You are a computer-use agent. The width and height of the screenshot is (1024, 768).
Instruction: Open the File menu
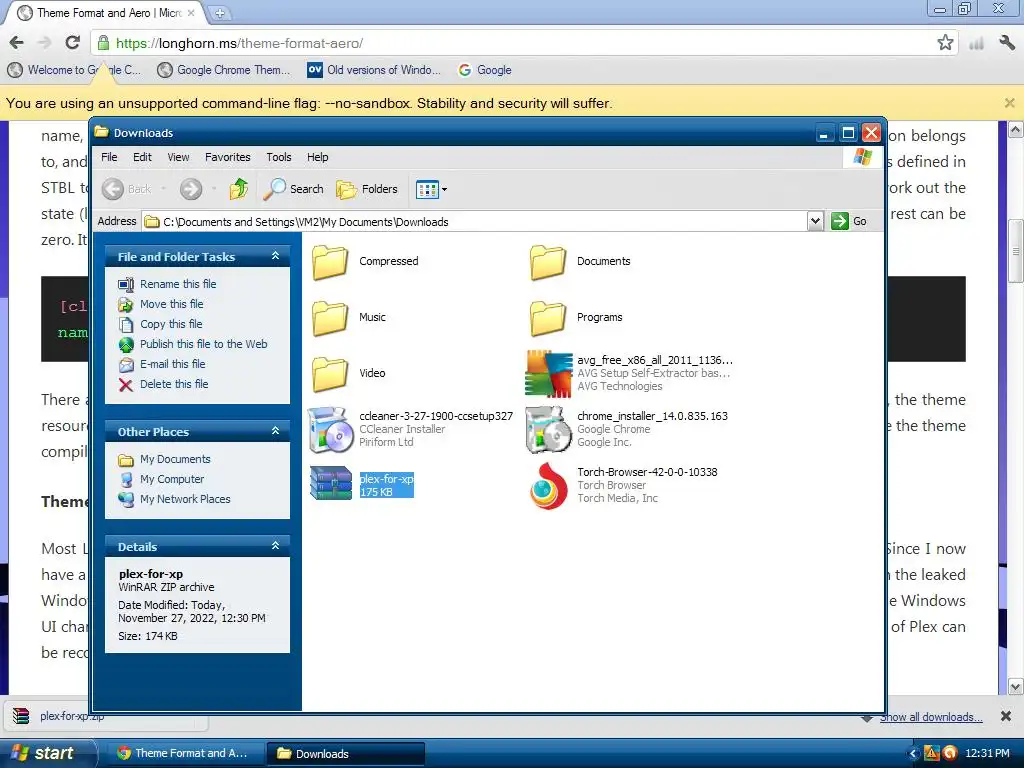click(109, 157)
